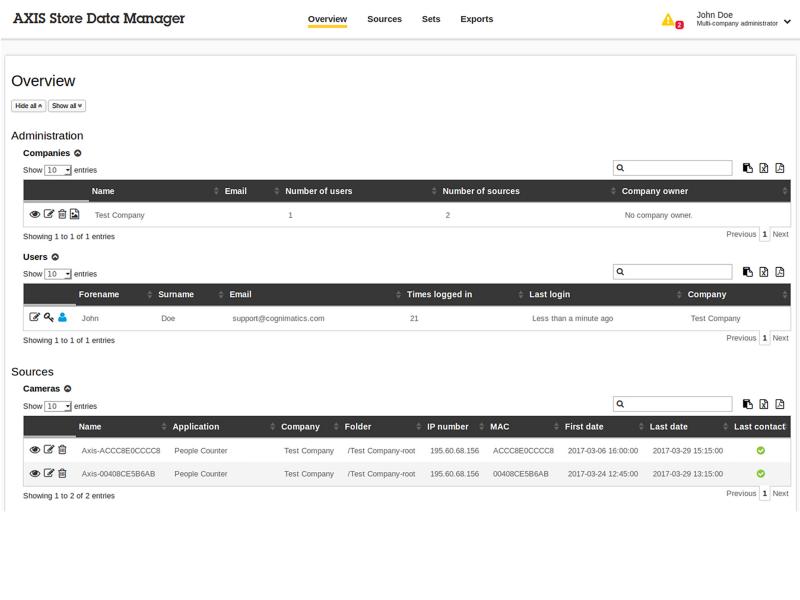Click Show all button

click(x=67, y=106)
